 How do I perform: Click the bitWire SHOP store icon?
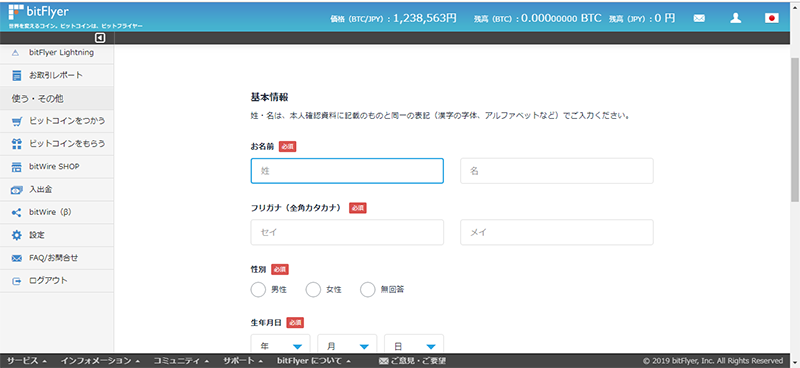click(17, 167)
